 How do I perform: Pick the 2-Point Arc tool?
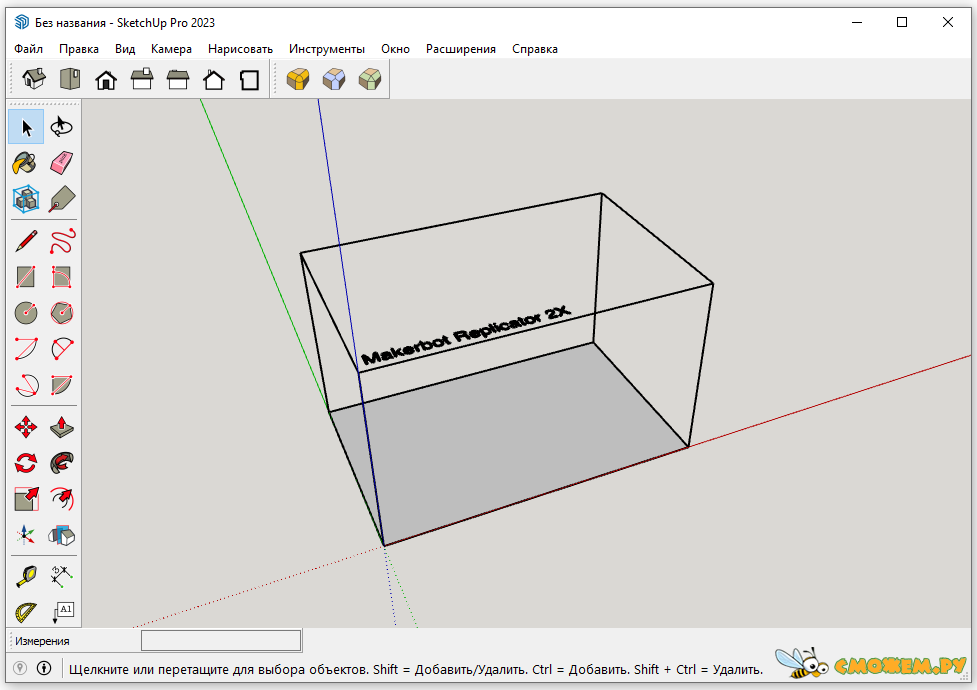(61, 349)
